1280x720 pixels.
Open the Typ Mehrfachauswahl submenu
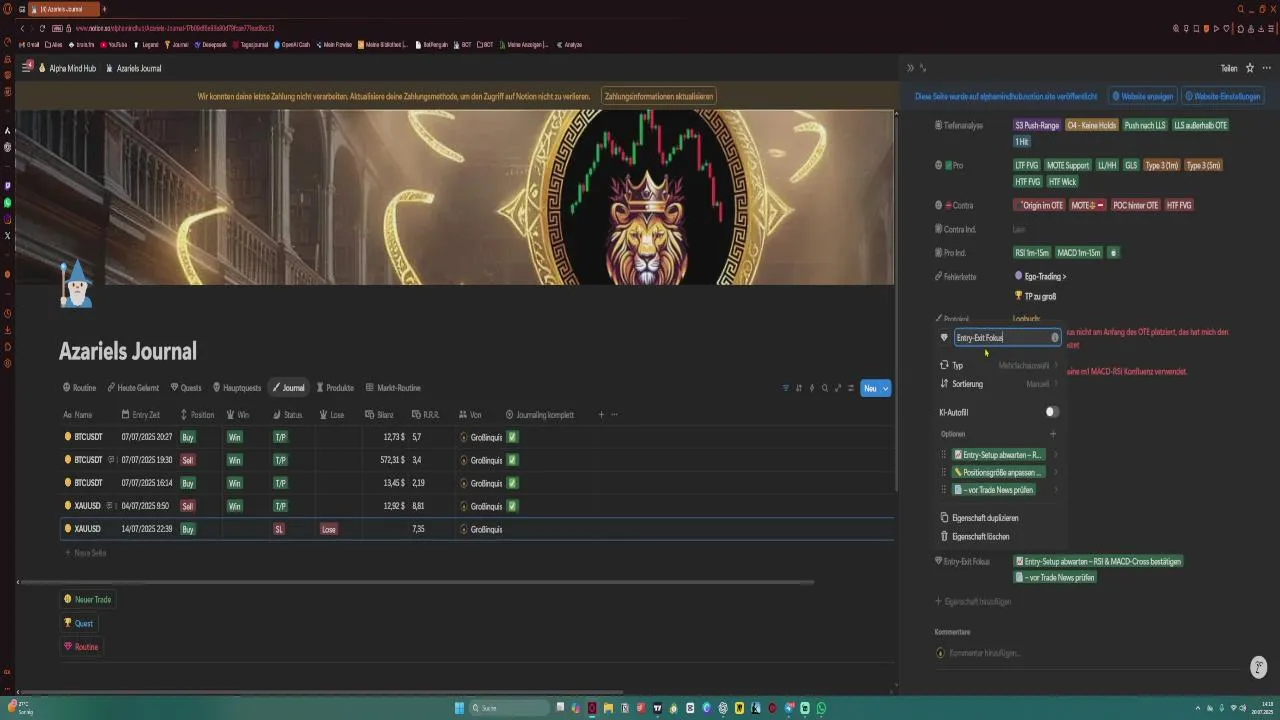coord(999,366)
